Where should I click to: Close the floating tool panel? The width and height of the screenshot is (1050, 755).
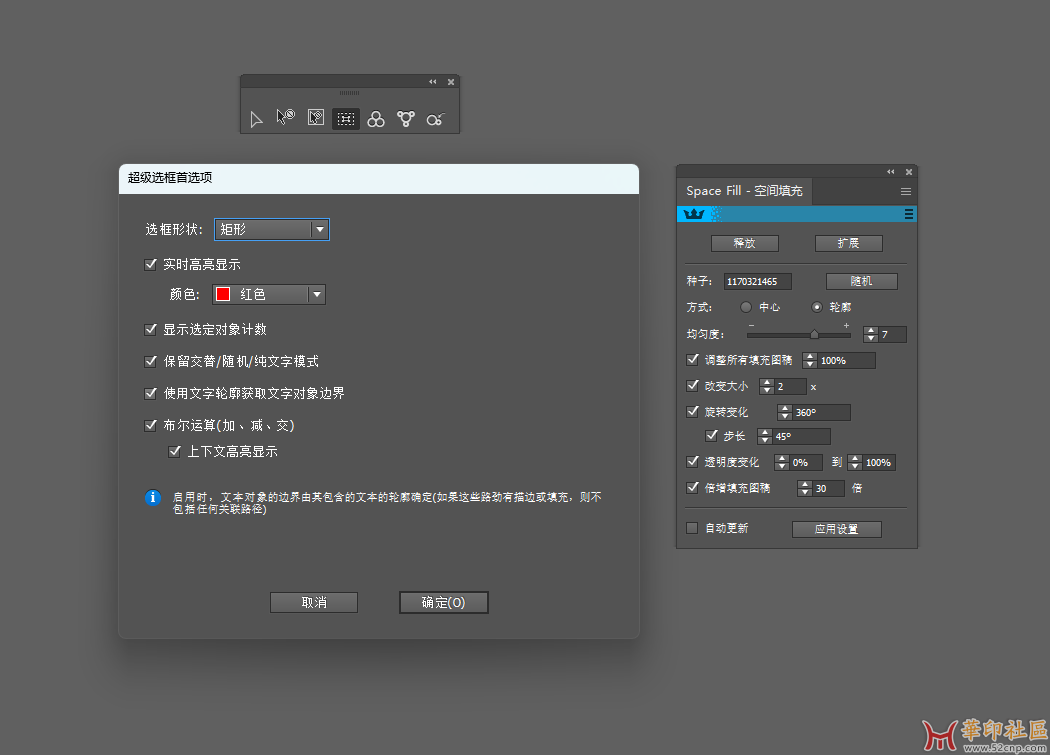tap(451, 82)
